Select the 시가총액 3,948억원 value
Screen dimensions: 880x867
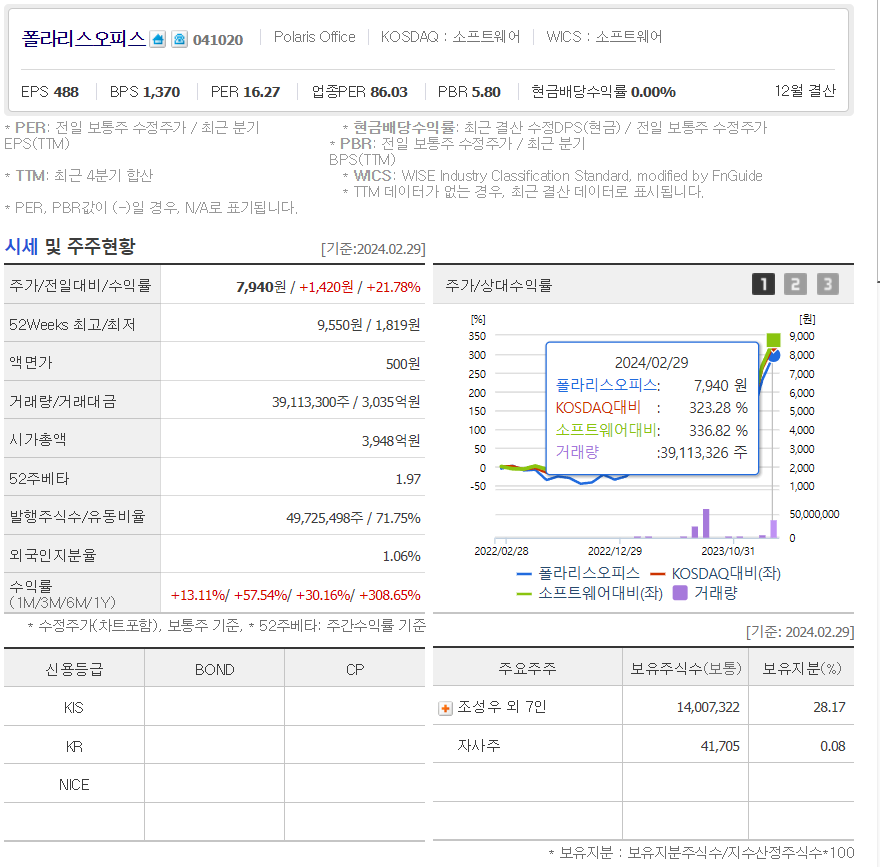pos(391,441)
